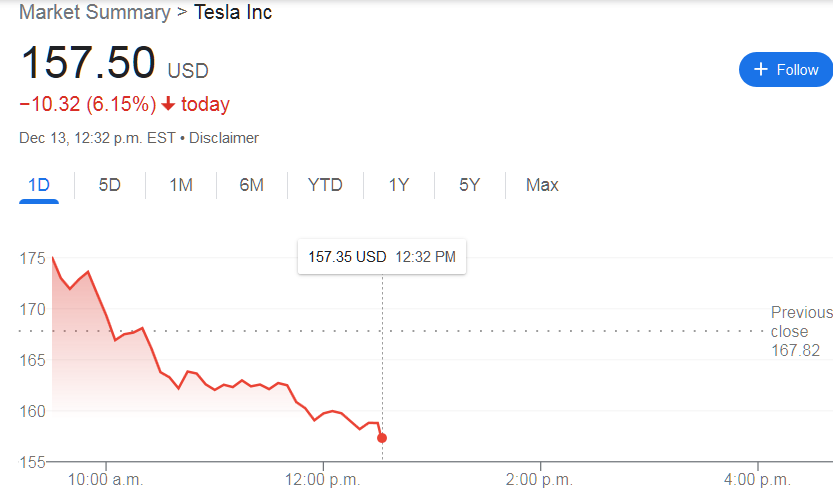
Task: Open the YTD chart view
Action: pyautogui.click(x=325, y=185)
